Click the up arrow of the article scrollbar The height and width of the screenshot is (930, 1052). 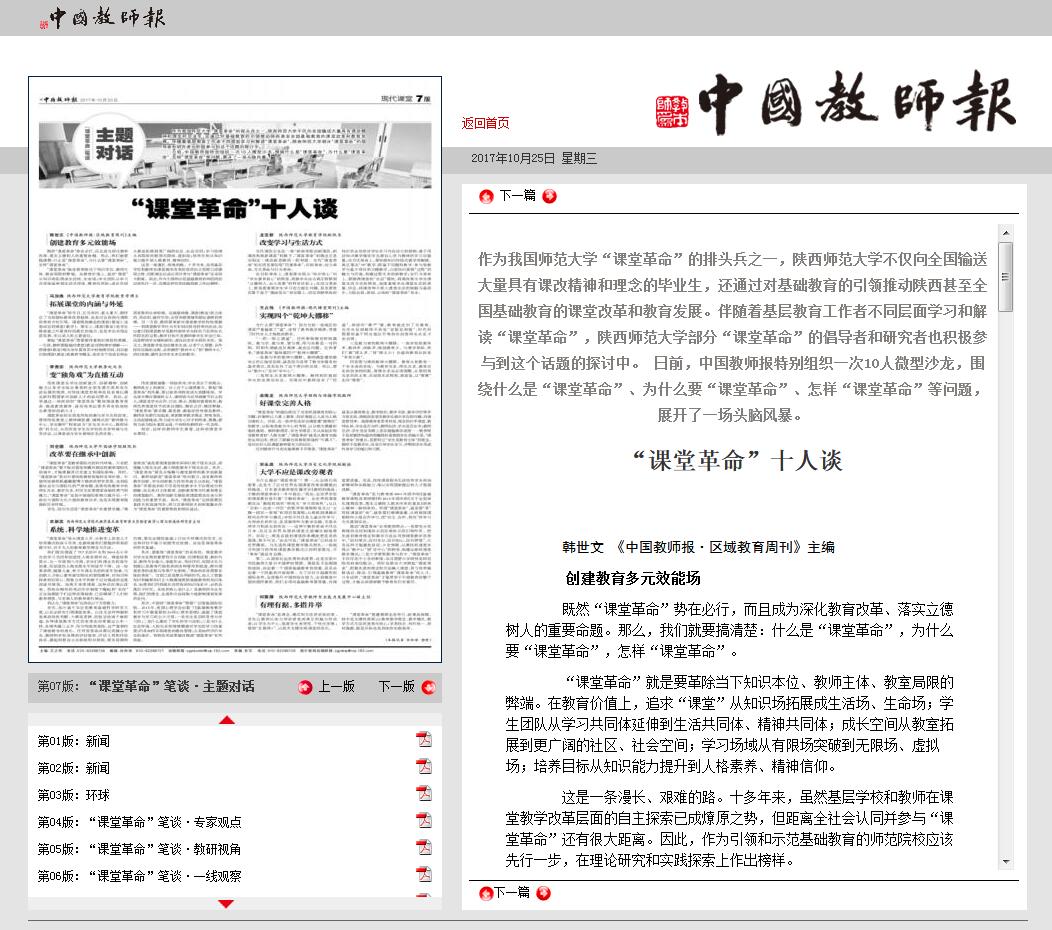click(x=1006, y=233)
